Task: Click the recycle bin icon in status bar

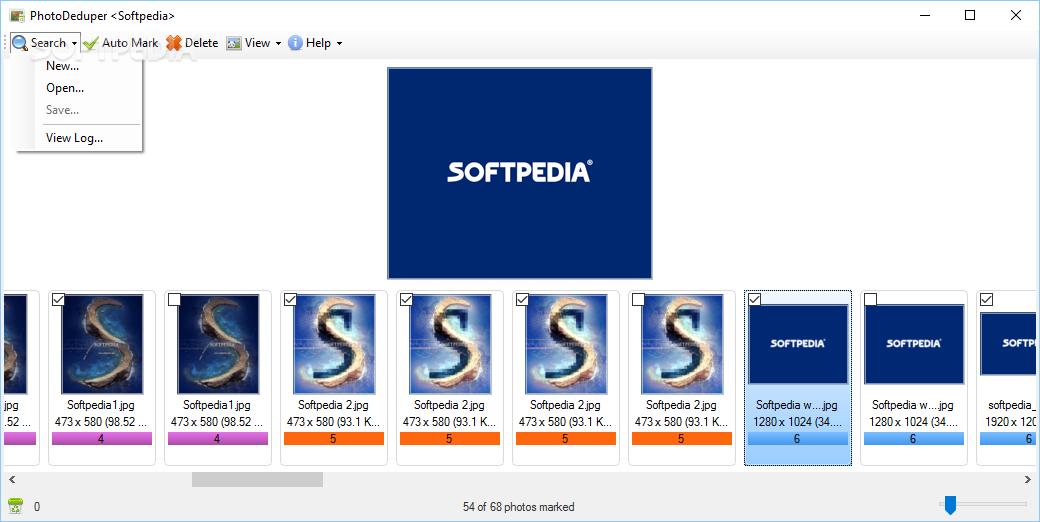Action: point(15,506)
